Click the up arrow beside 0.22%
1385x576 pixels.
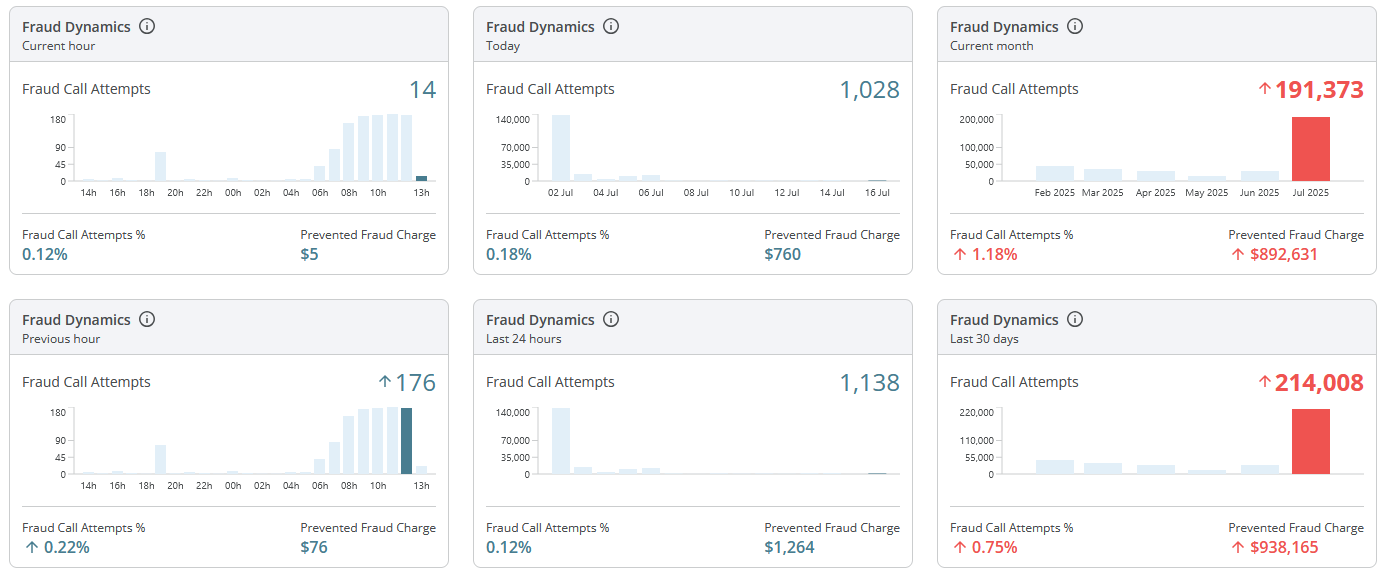[x=30, y=547]
